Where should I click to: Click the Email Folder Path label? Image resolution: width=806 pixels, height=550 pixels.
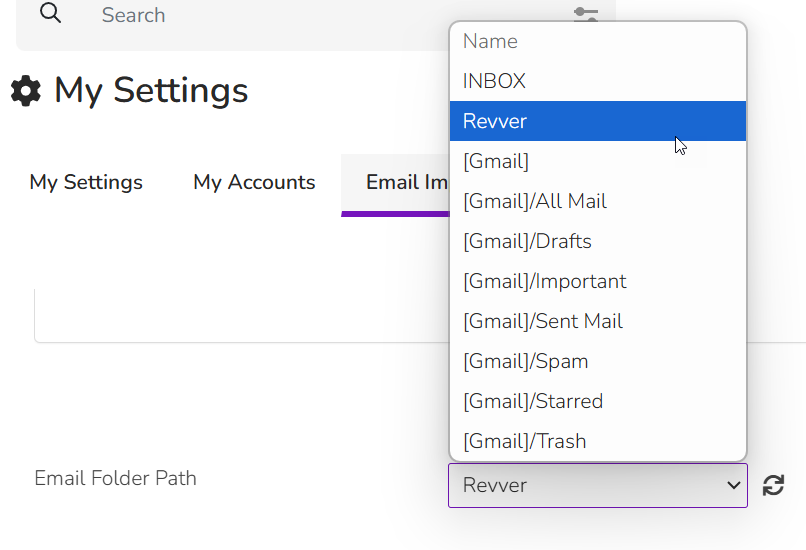coord(115,479)
